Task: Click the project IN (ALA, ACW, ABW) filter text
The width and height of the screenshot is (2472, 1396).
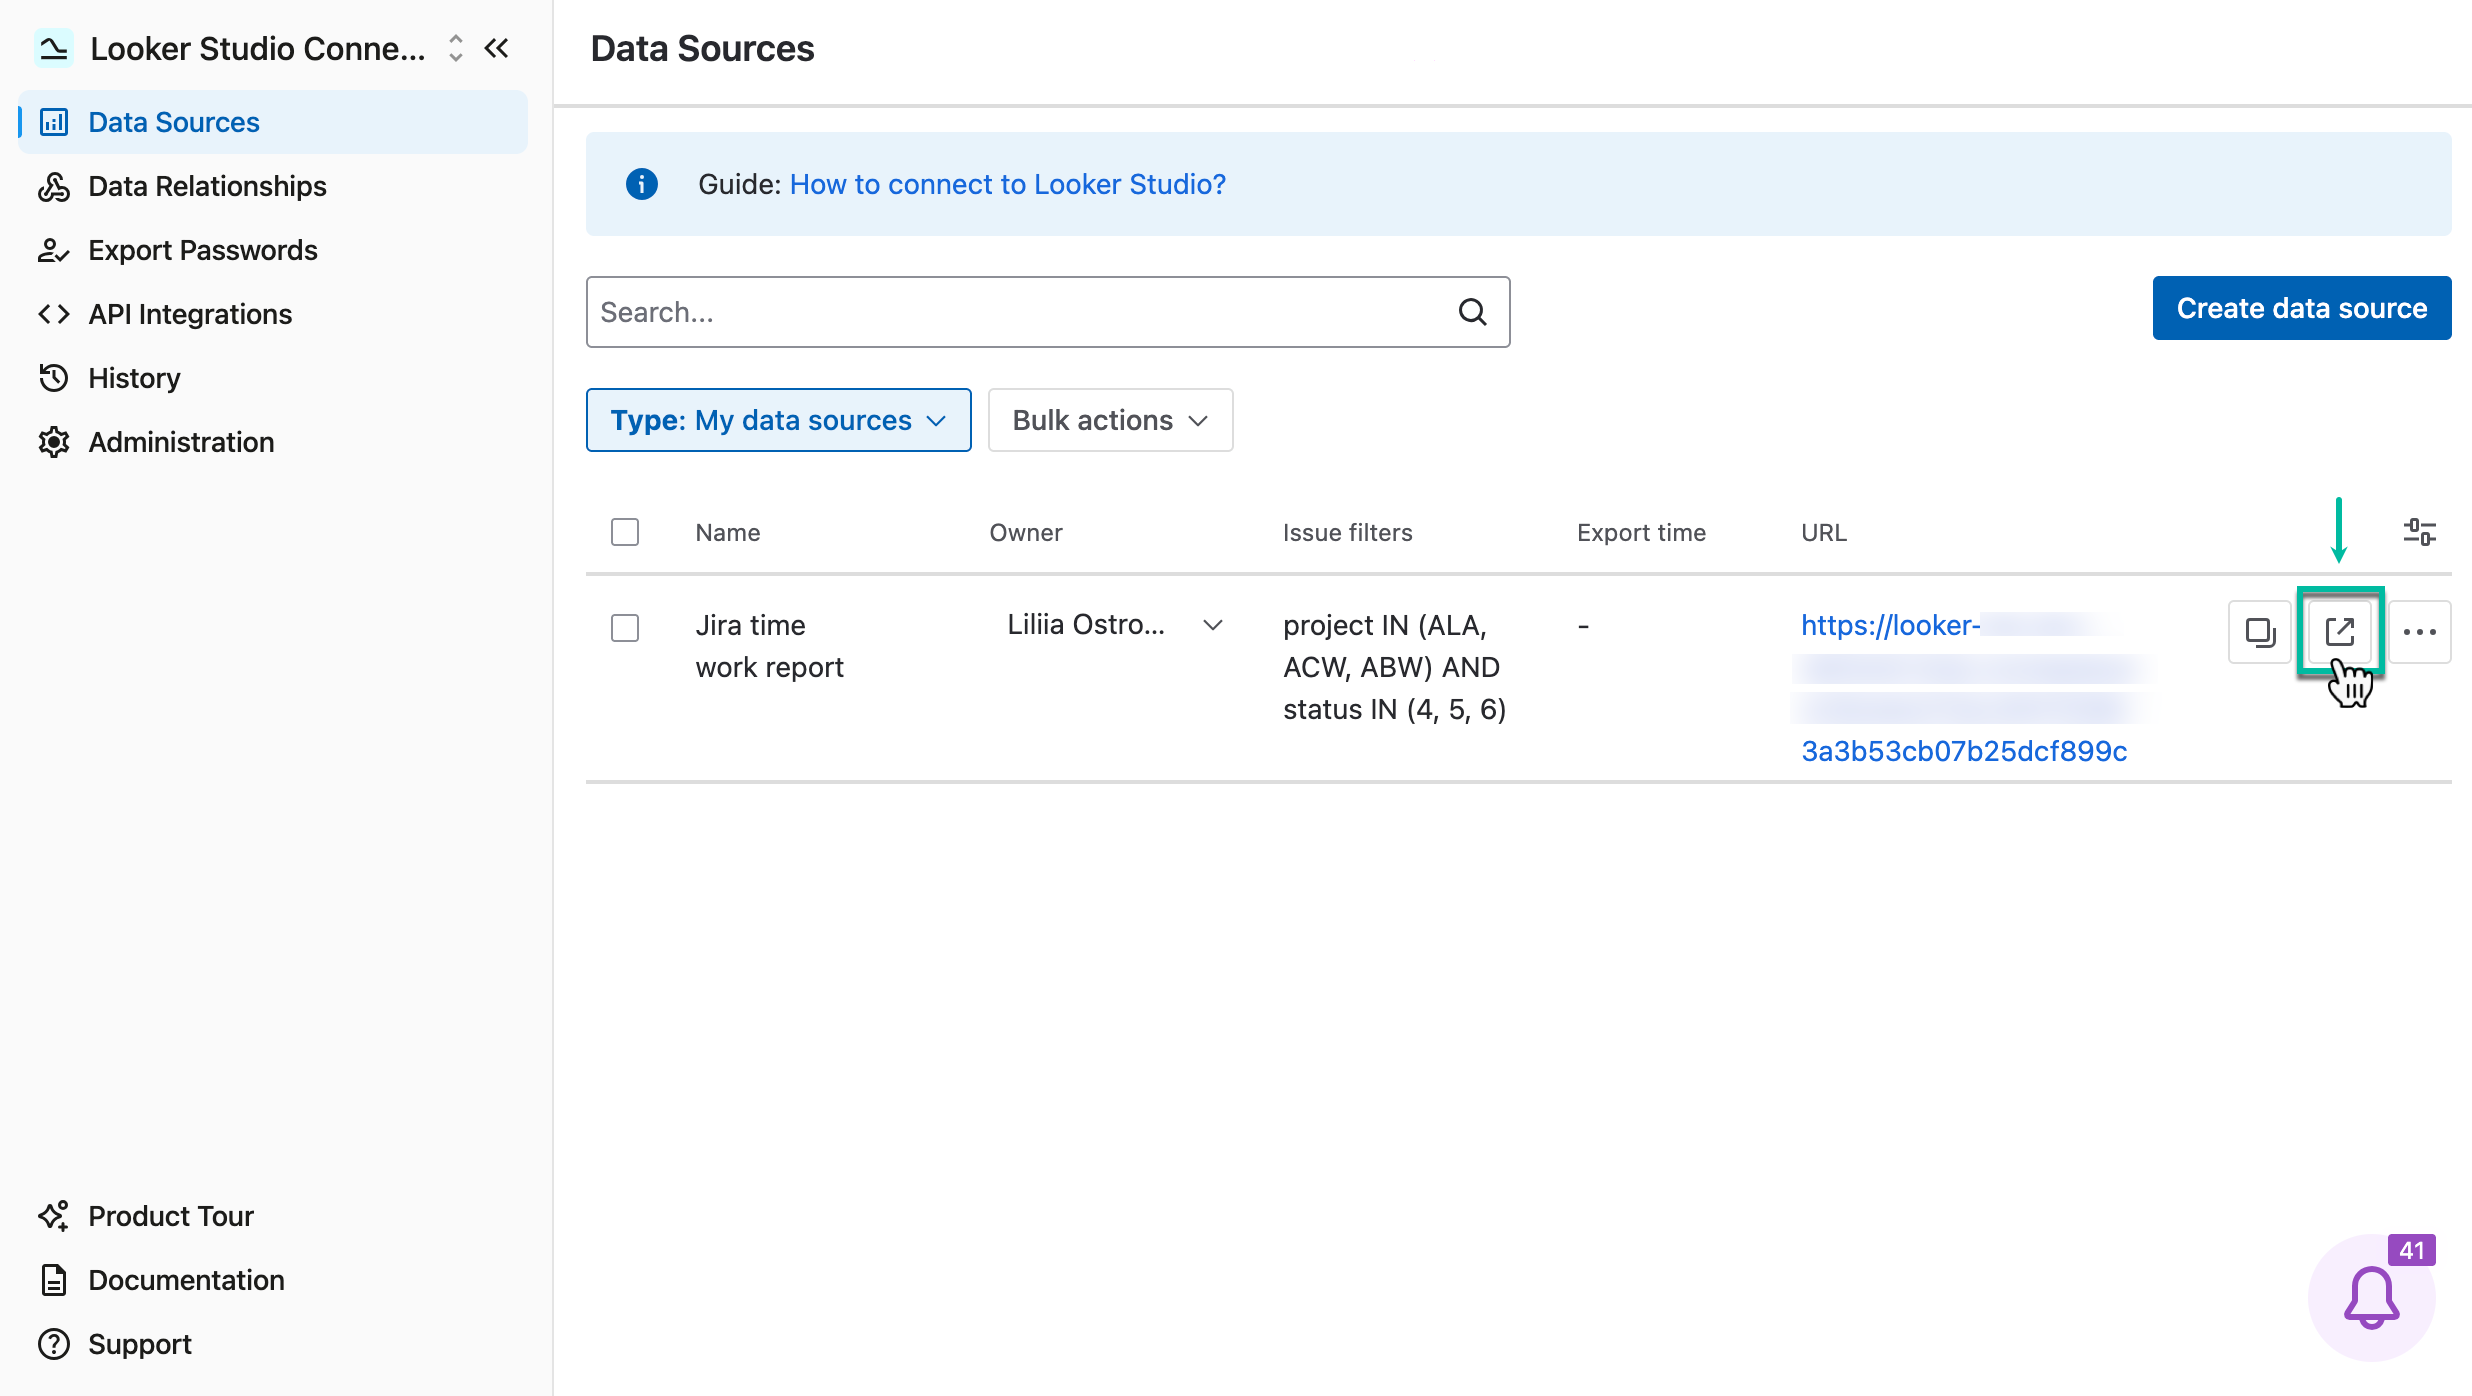Action: pos(1395,667)
